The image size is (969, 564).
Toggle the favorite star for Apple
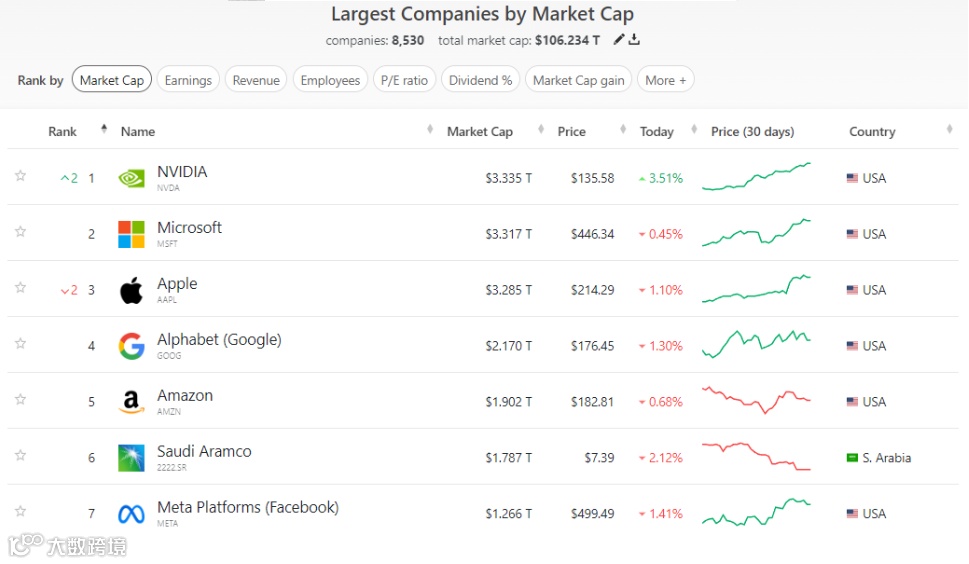pos(20,288)
